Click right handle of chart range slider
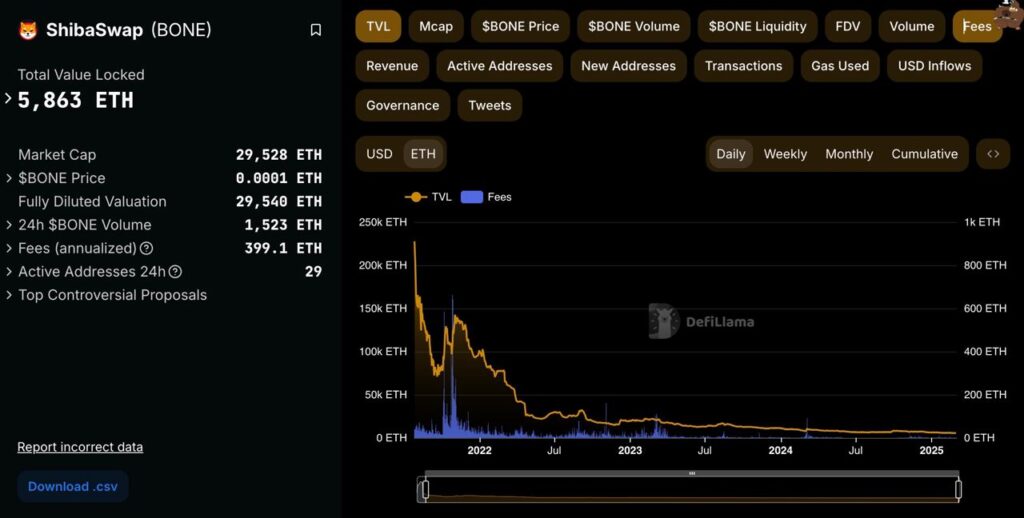This screenshot has height=518, width=1024. coord(959,489)
